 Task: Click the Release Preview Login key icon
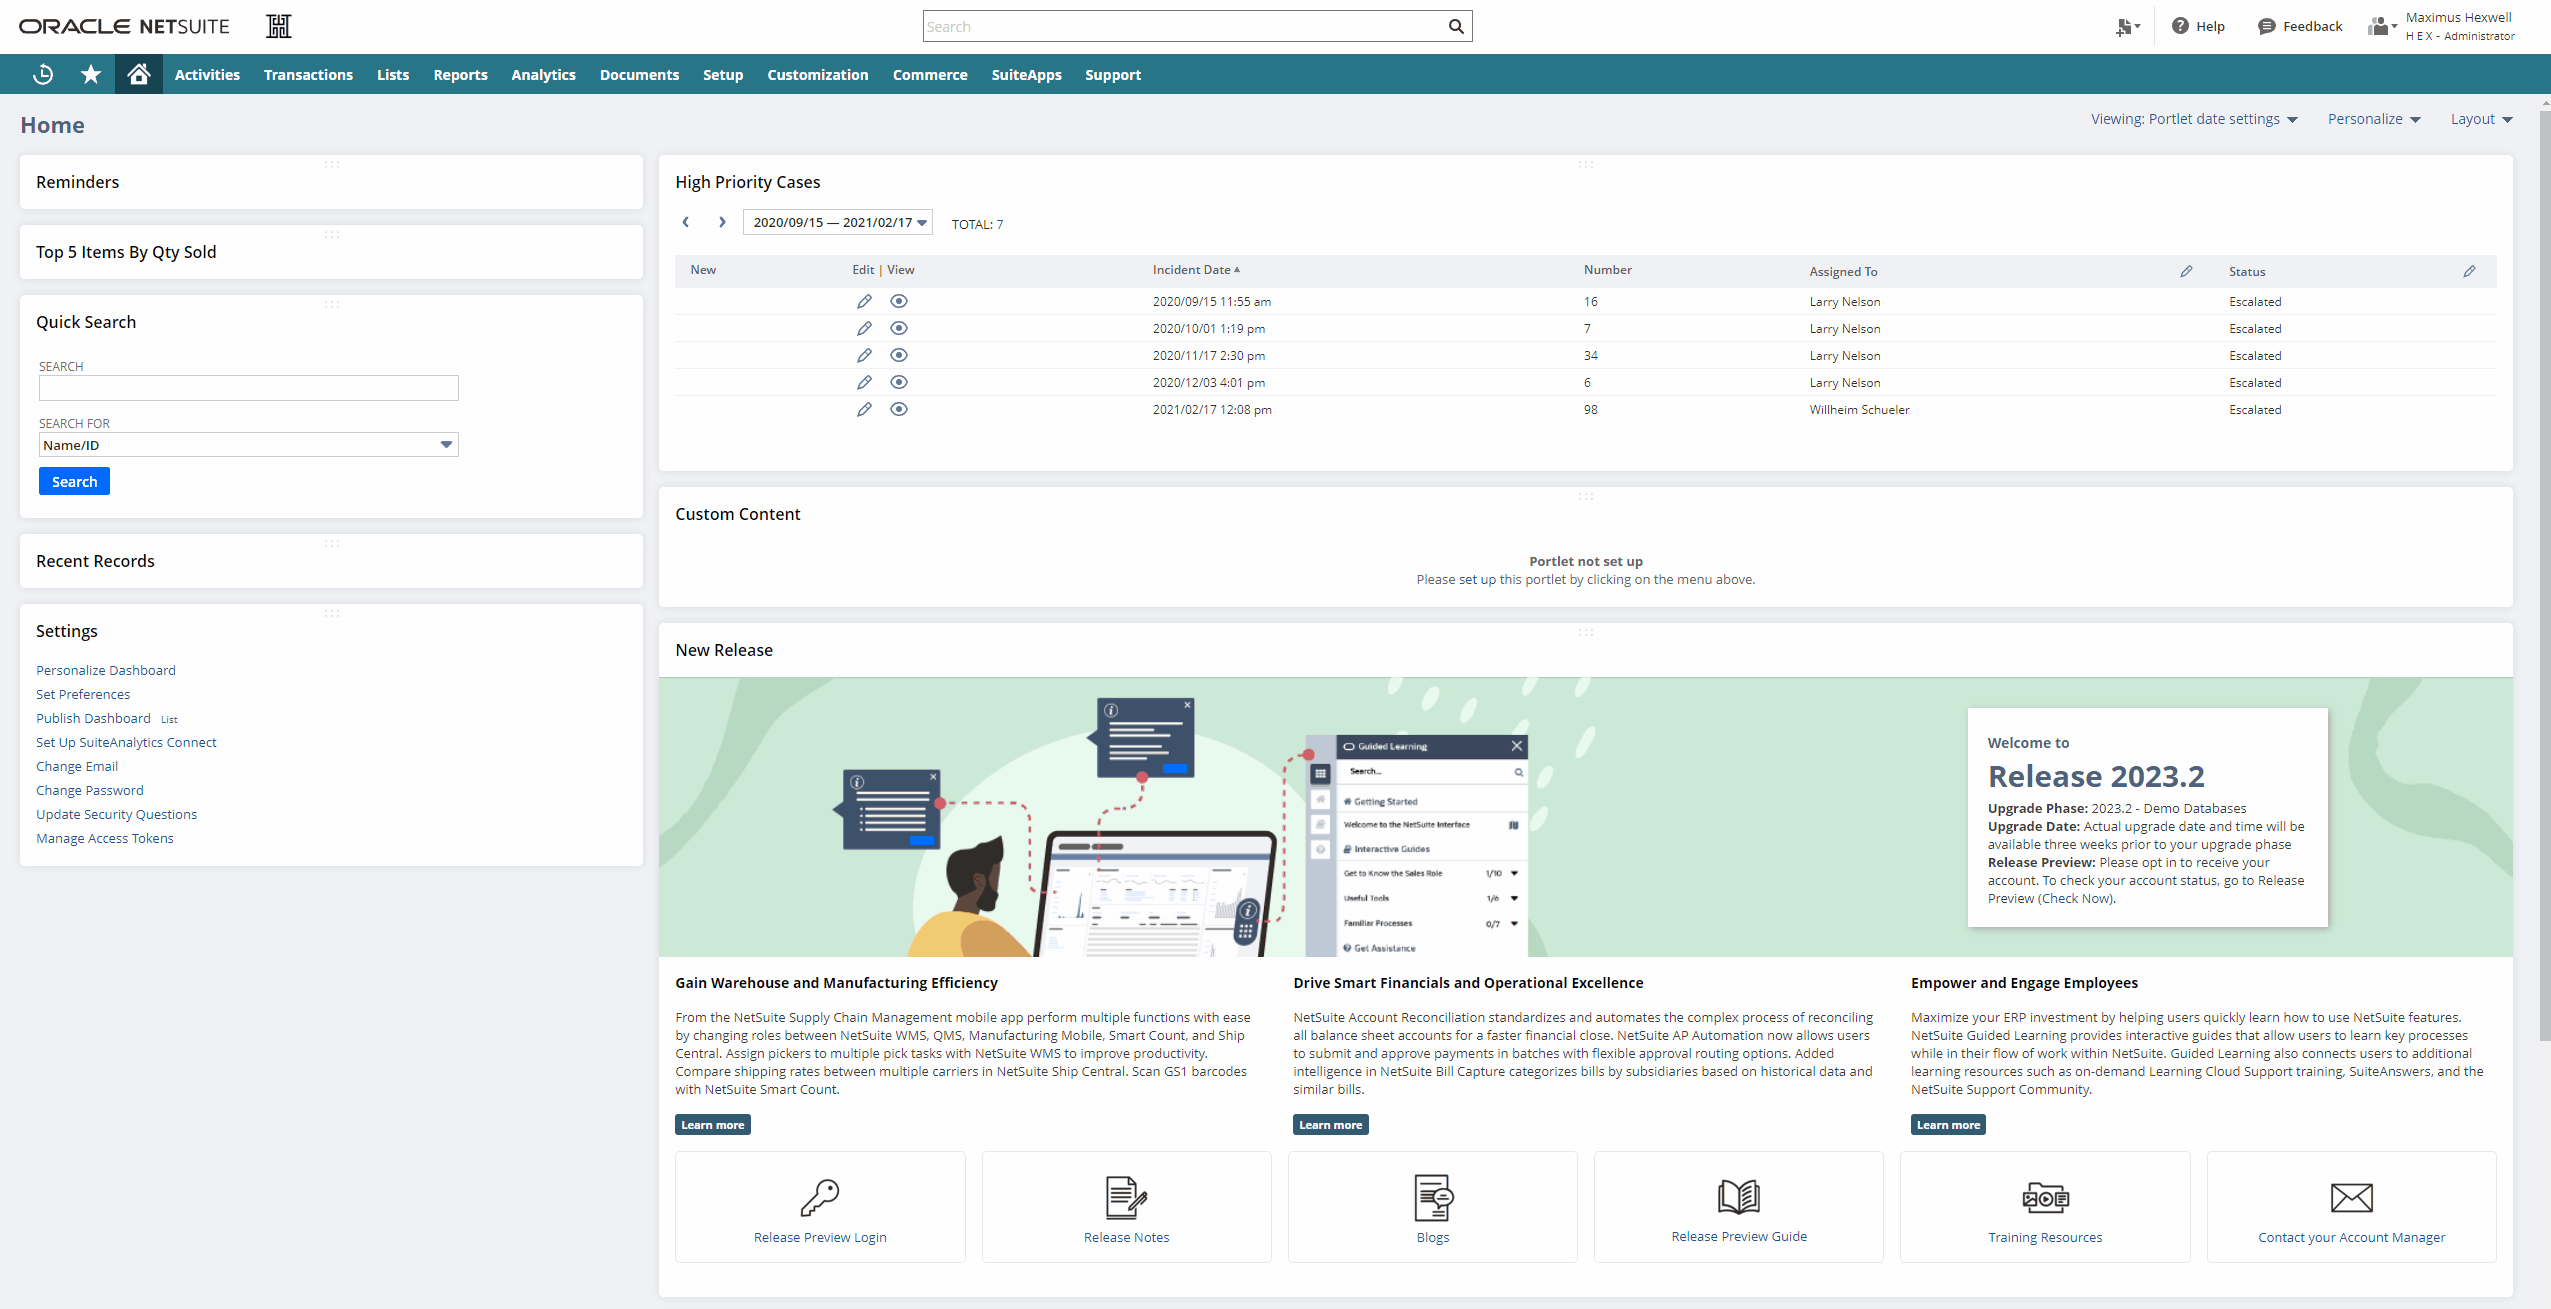[820, 1196]
